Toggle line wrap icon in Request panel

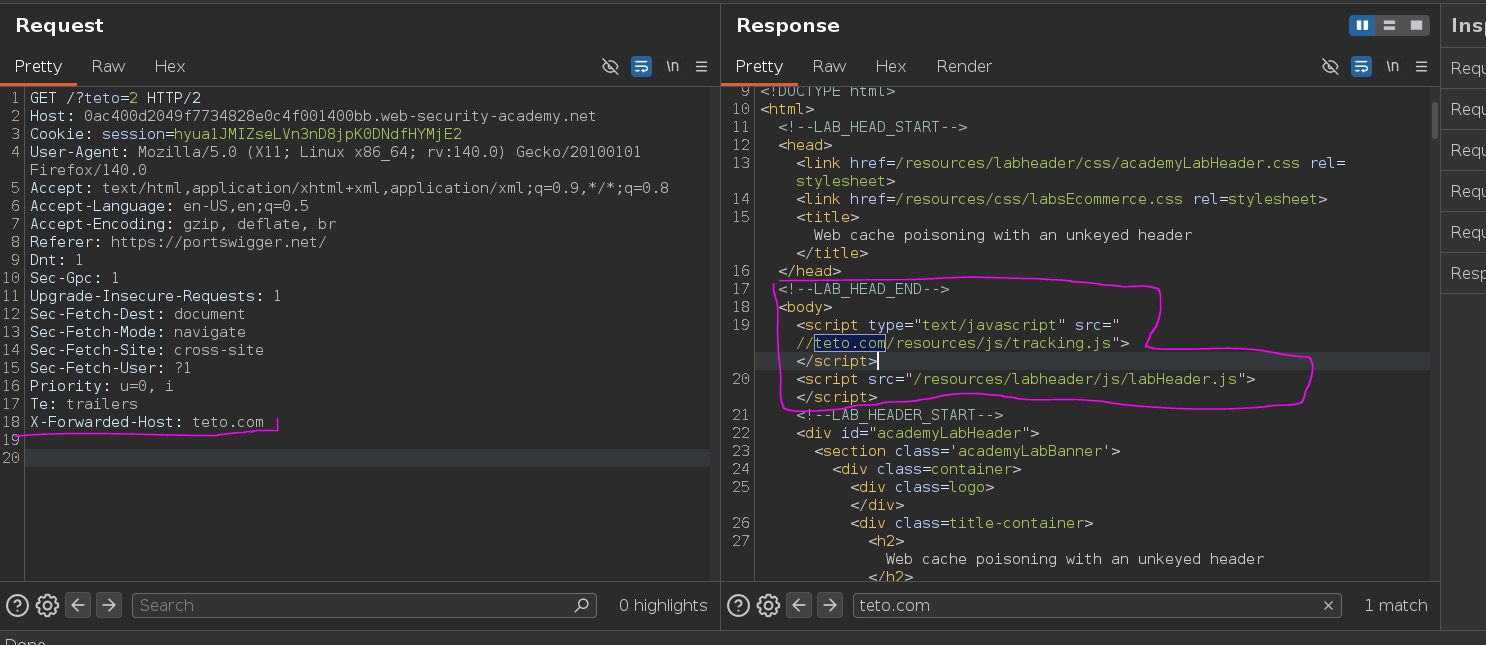[641, 66]
